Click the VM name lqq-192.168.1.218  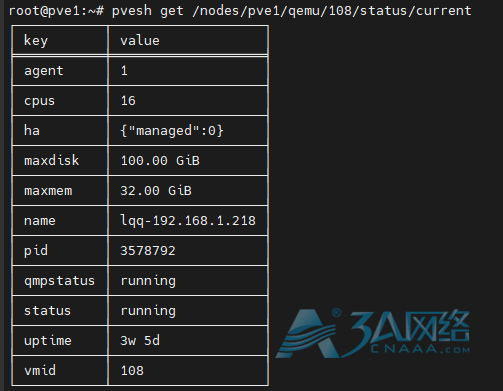pyautogui.click(x=188, y=221)
